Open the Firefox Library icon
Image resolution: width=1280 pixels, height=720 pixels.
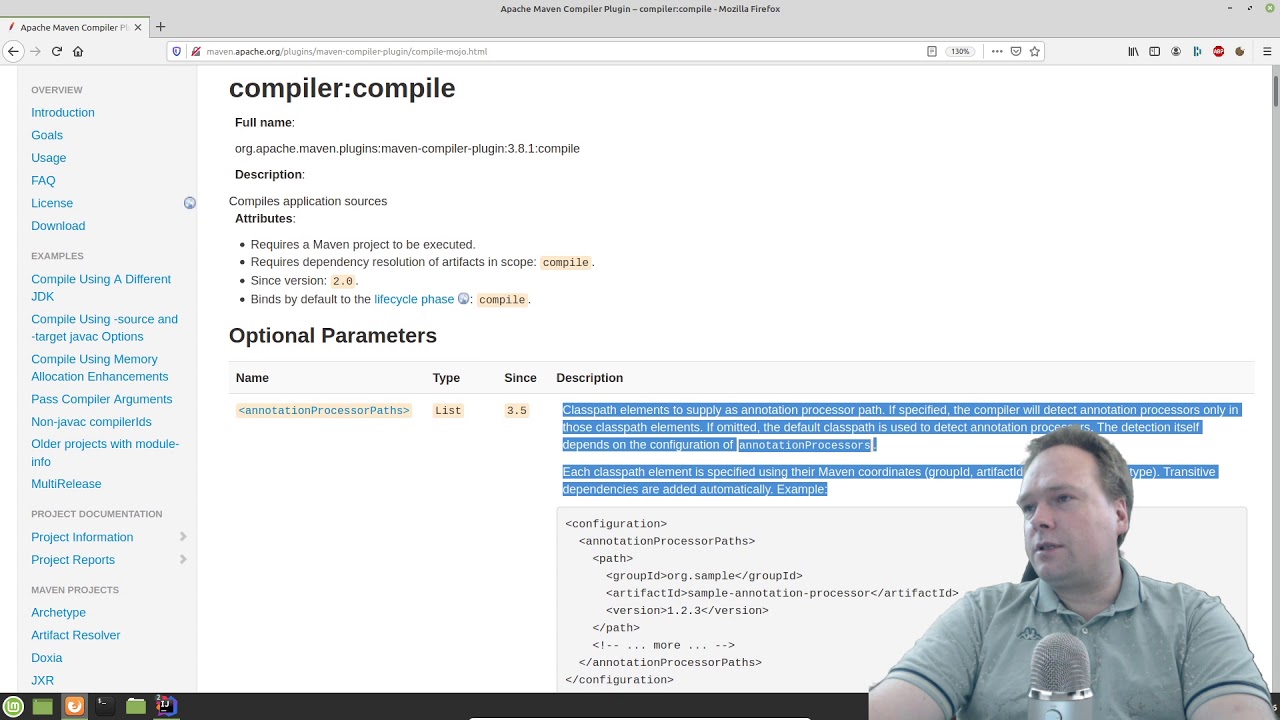coord(1133,51)
